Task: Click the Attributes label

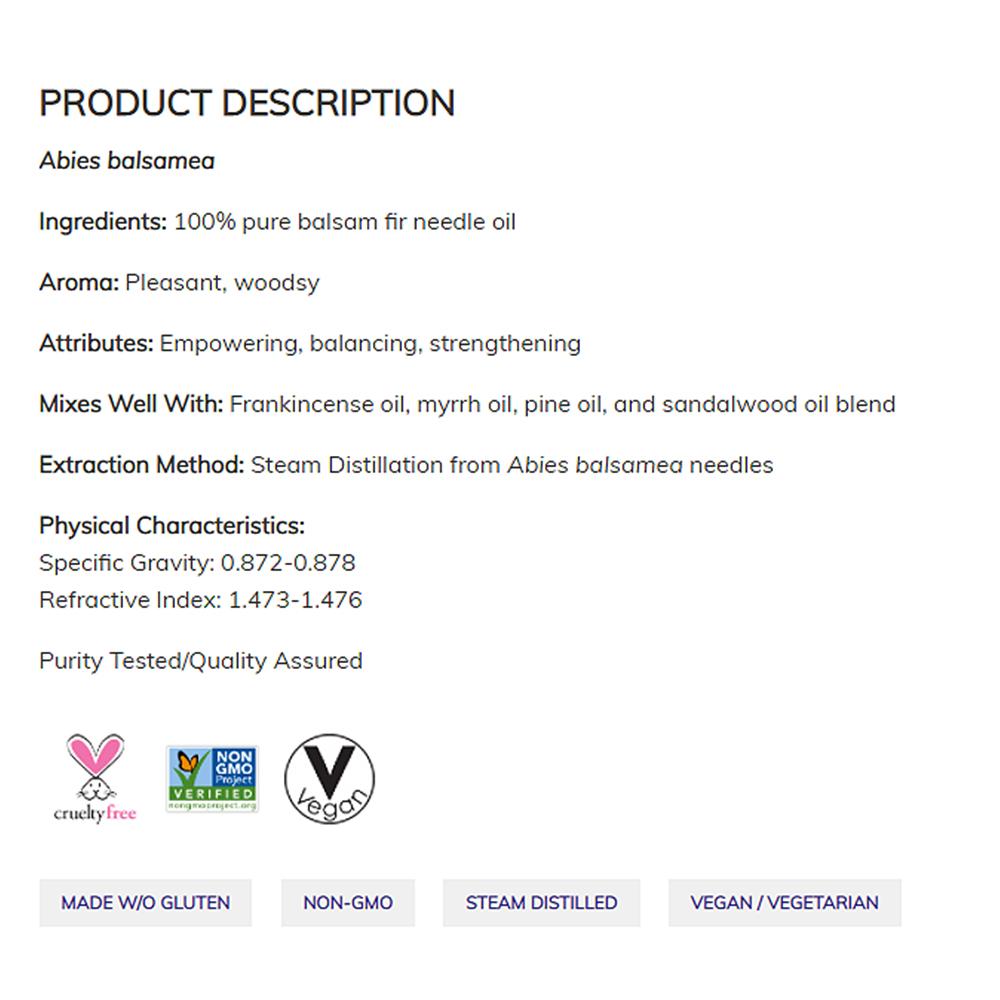Action: (x=97, y=343)
